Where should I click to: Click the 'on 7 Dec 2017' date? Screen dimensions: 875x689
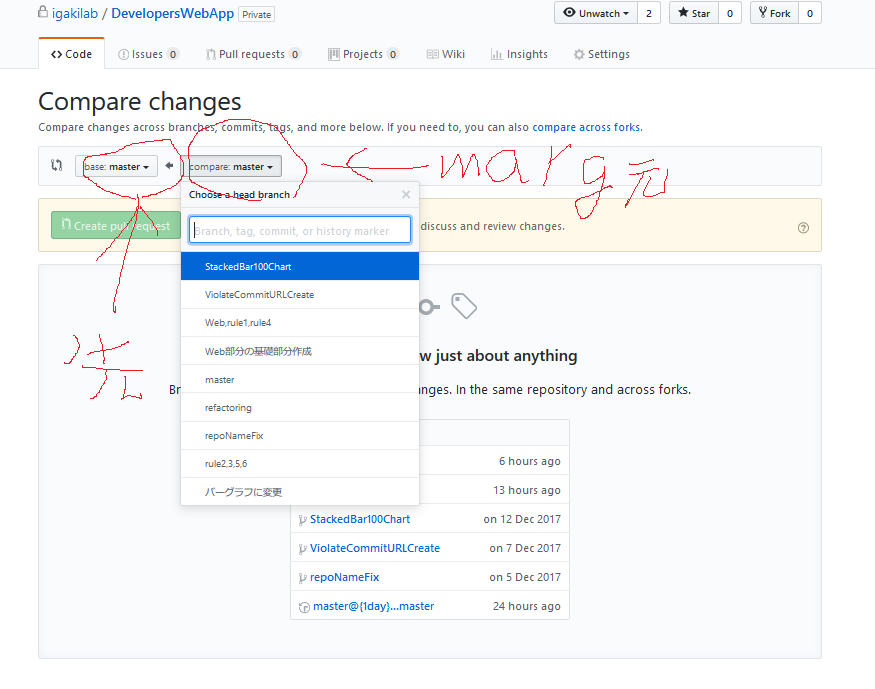click(525, 548)
